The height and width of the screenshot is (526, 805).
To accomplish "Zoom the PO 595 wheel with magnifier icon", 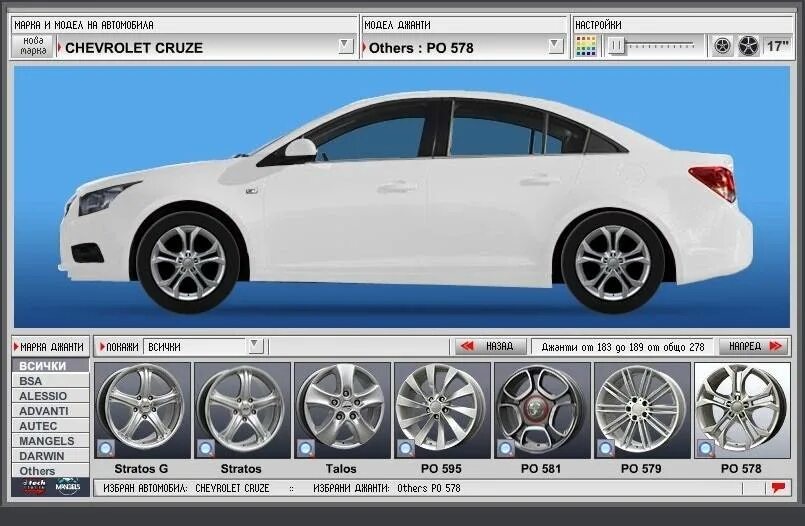I will pyautogui.click(x=406, y=449).
